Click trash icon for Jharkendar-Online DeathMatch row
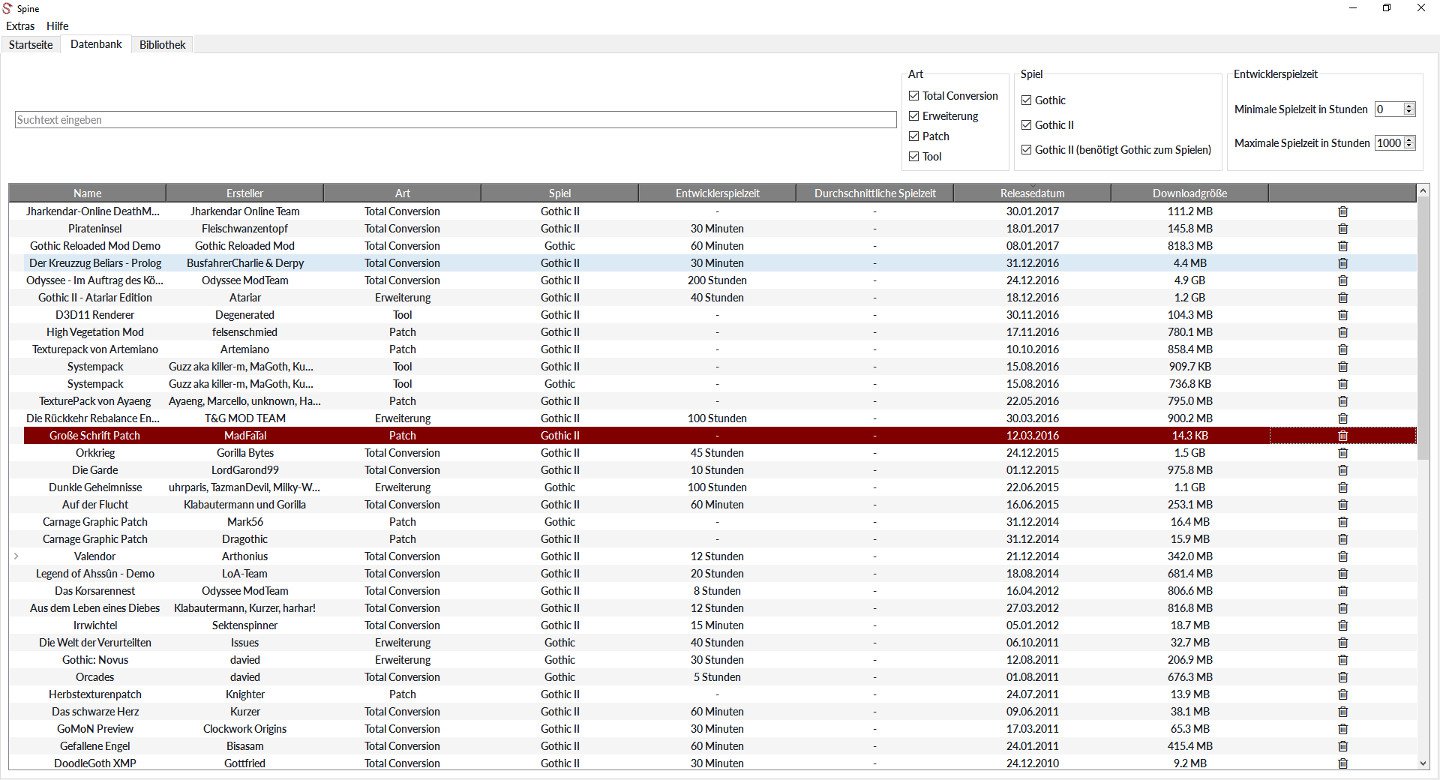The height and width of the screenshot is (780, 1440). coord(1342,212)
